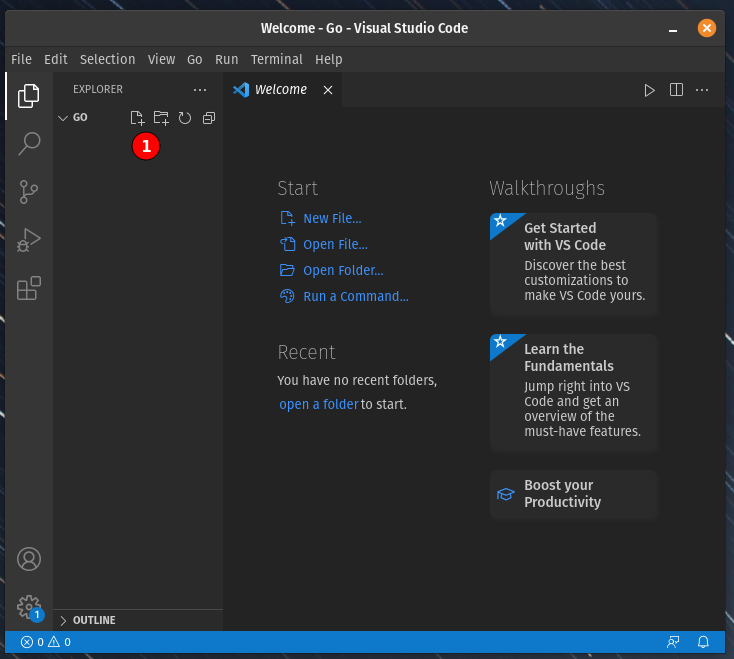
Task: Open the Accounts menu icon
Action: (29, 559)
